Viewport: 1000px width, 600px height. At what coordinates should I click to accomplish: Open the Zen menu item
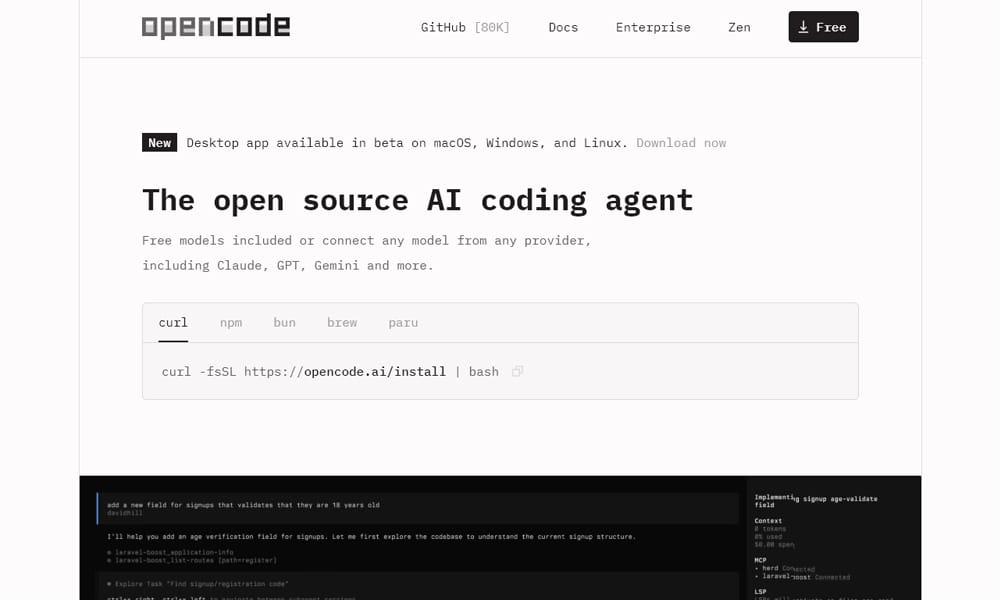point(739,27)
